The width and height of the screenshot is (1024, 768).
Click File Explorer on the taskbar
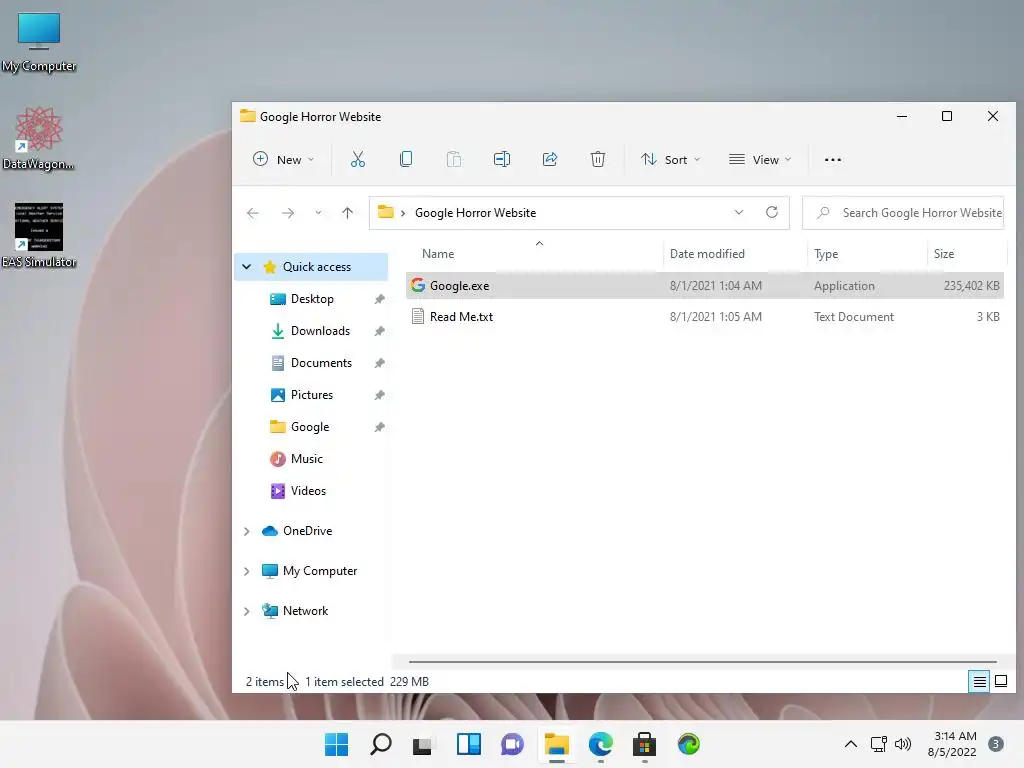(557, 744)
